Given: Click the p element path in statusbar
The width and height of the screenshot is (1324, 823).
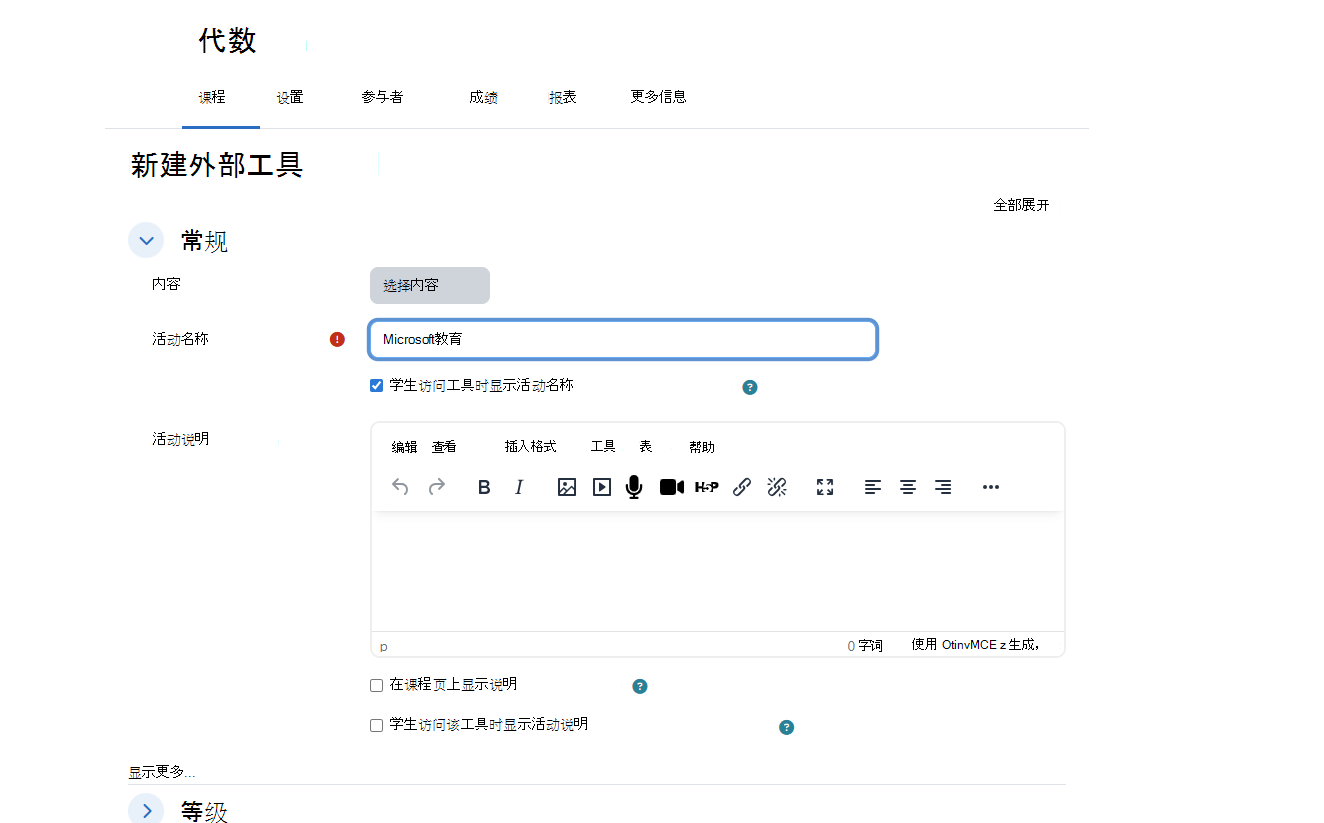Looking at the screenshot, I should click(384, 647).
